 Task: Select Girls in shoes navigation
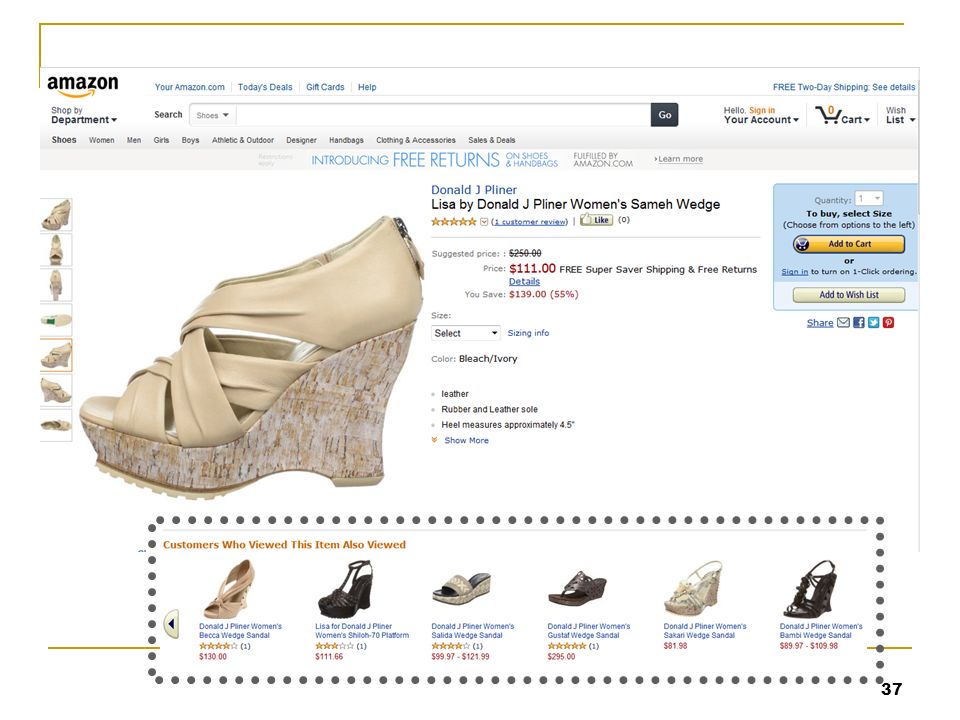161,140
